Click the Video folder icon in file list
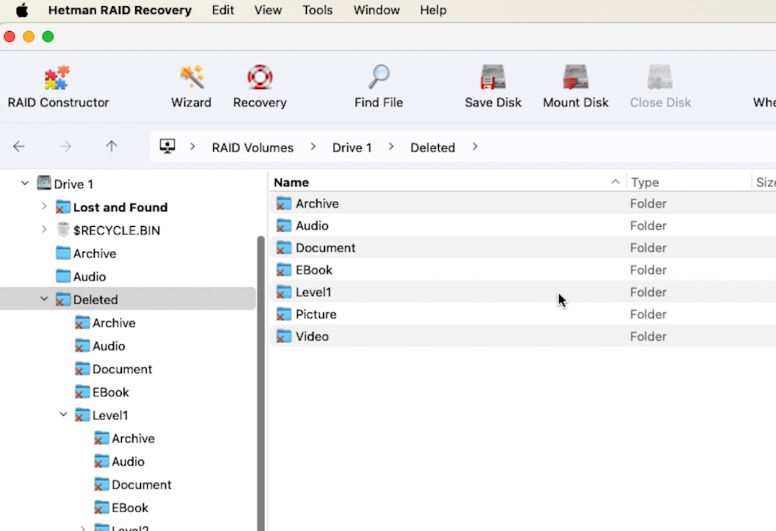This screenshot has height=531, width=776. (x=284, y=337)
